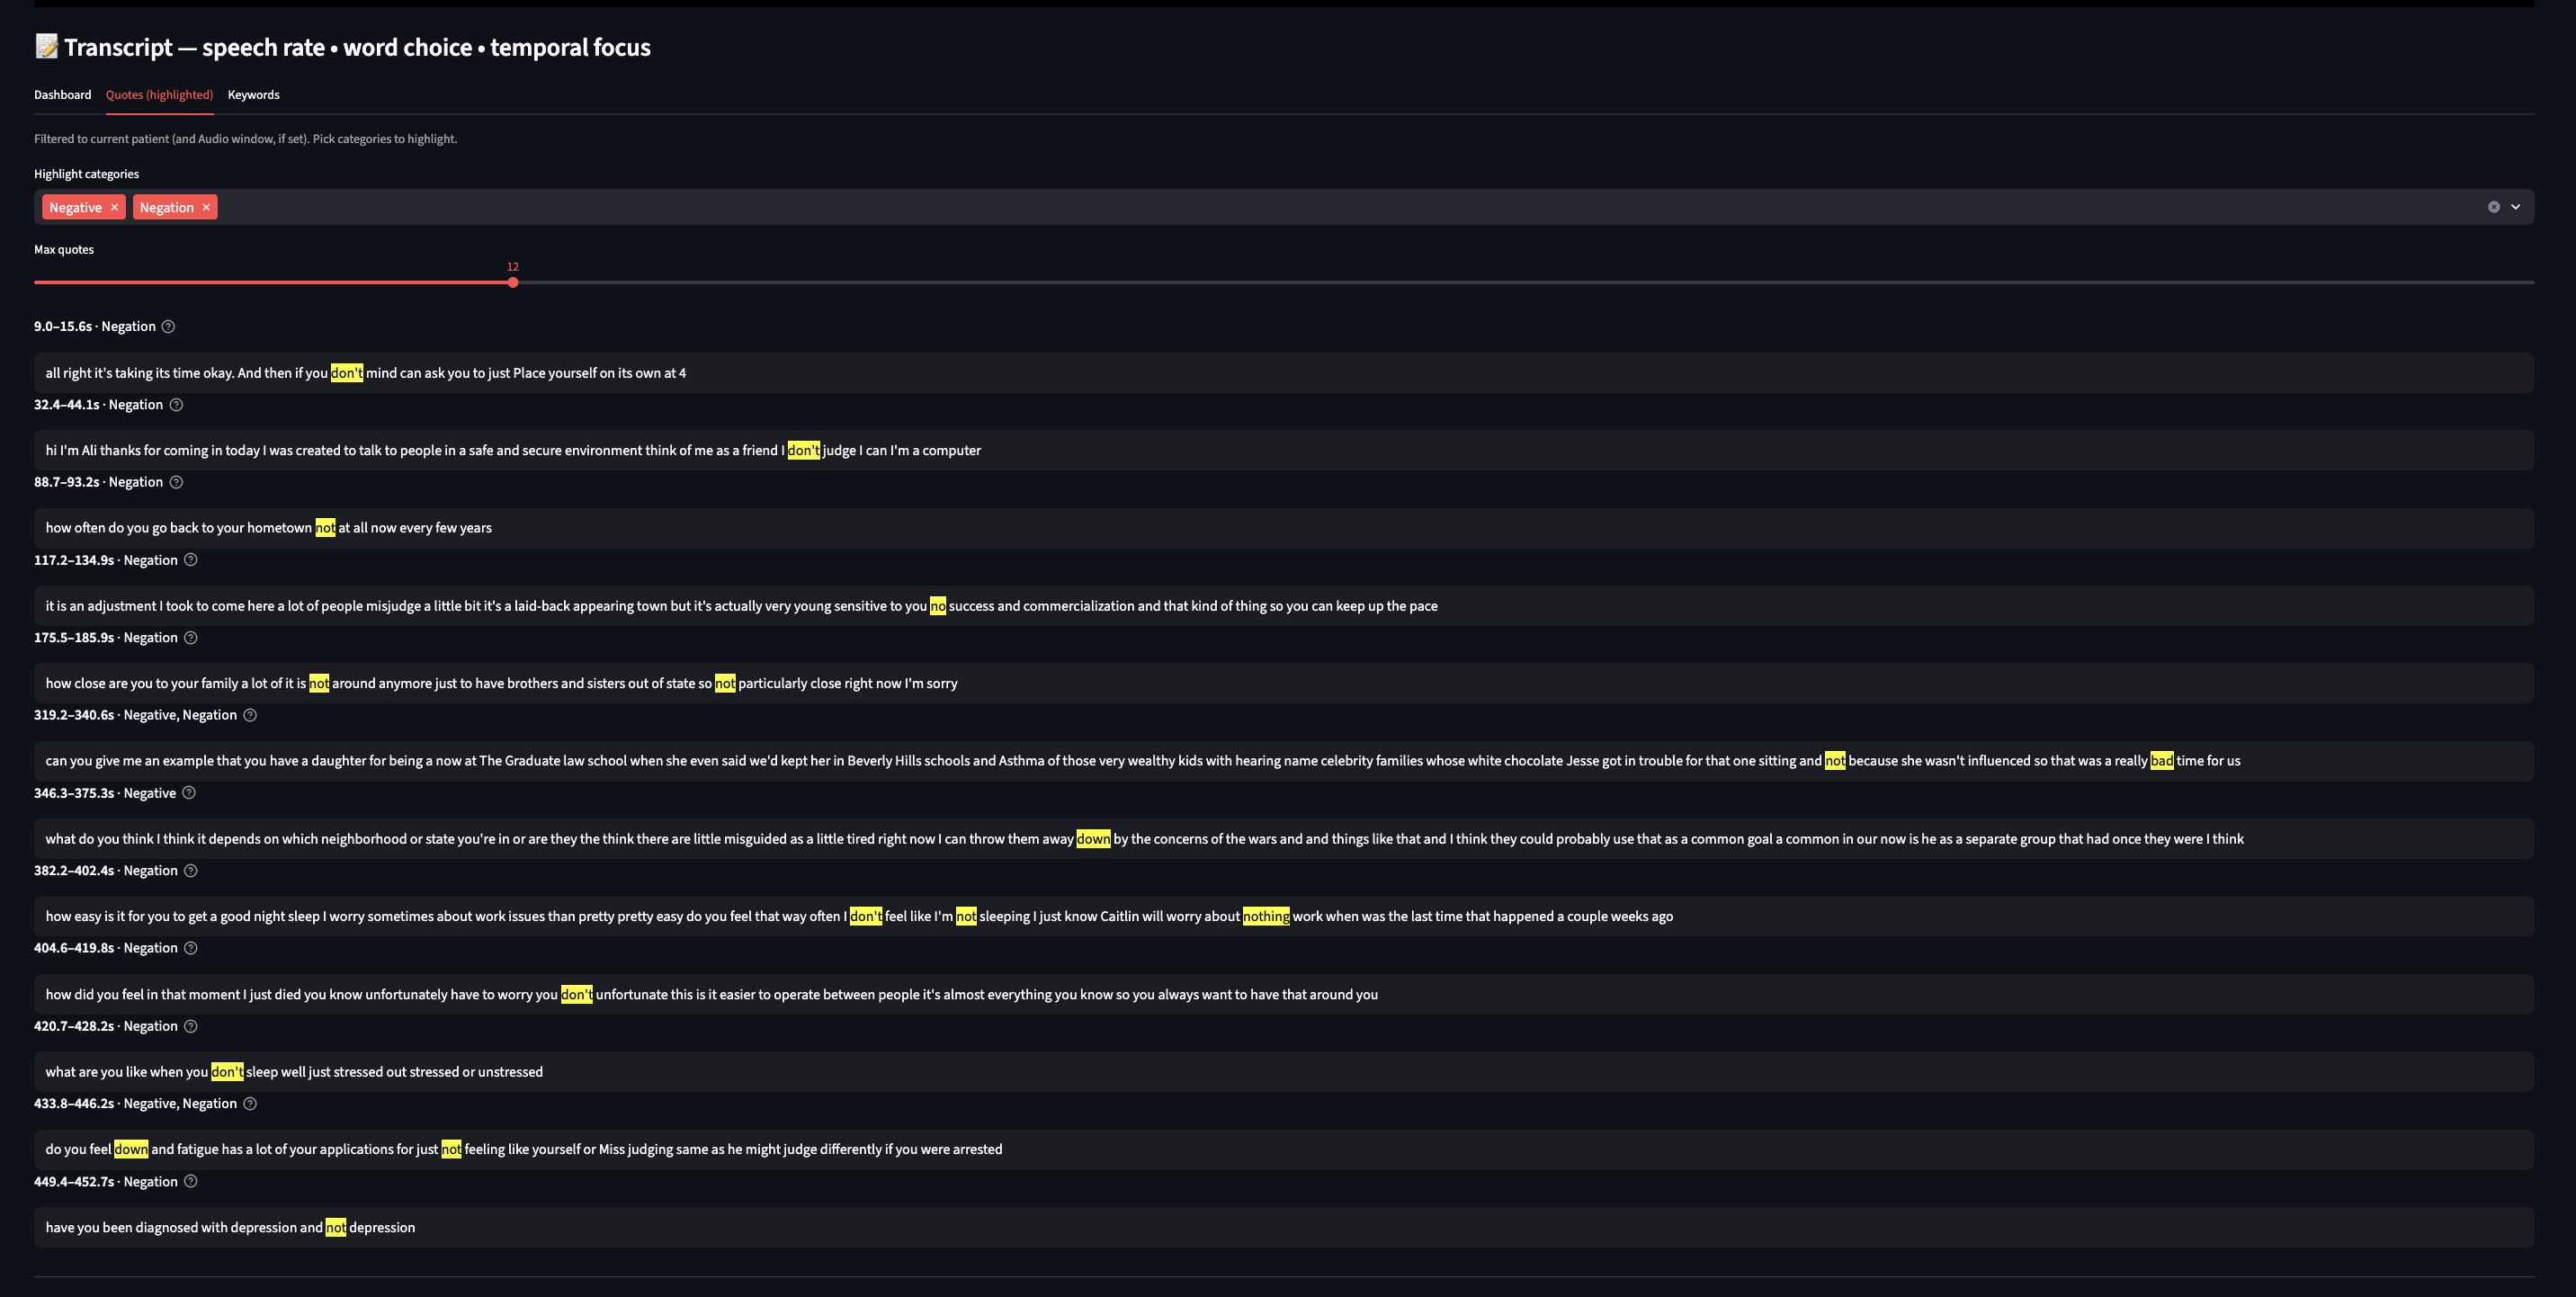This screenshot has width=2576, height=1297.
Task: Click help icon beside 433.8–446.2s quote
Action: (x=250, y=1104)
